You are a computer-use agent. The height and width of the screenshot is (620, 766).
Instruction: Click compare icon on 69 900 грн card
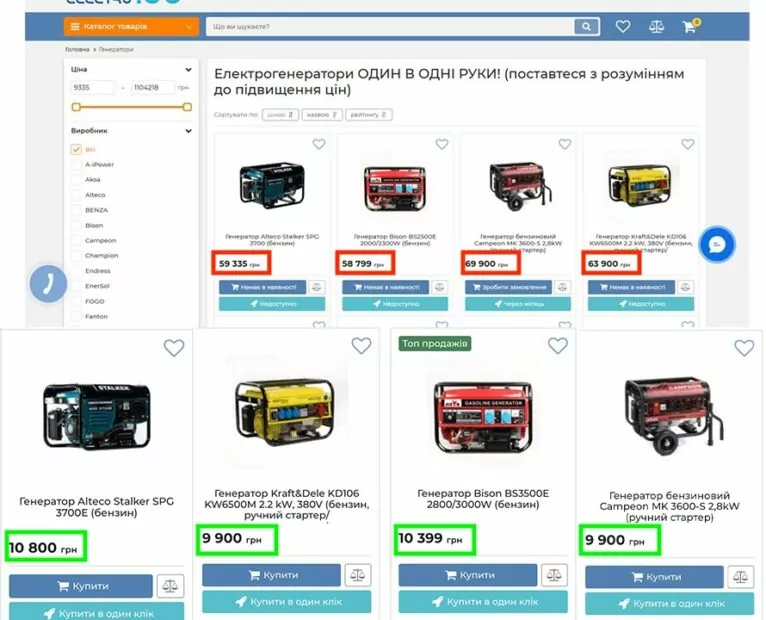click(562, 287)
